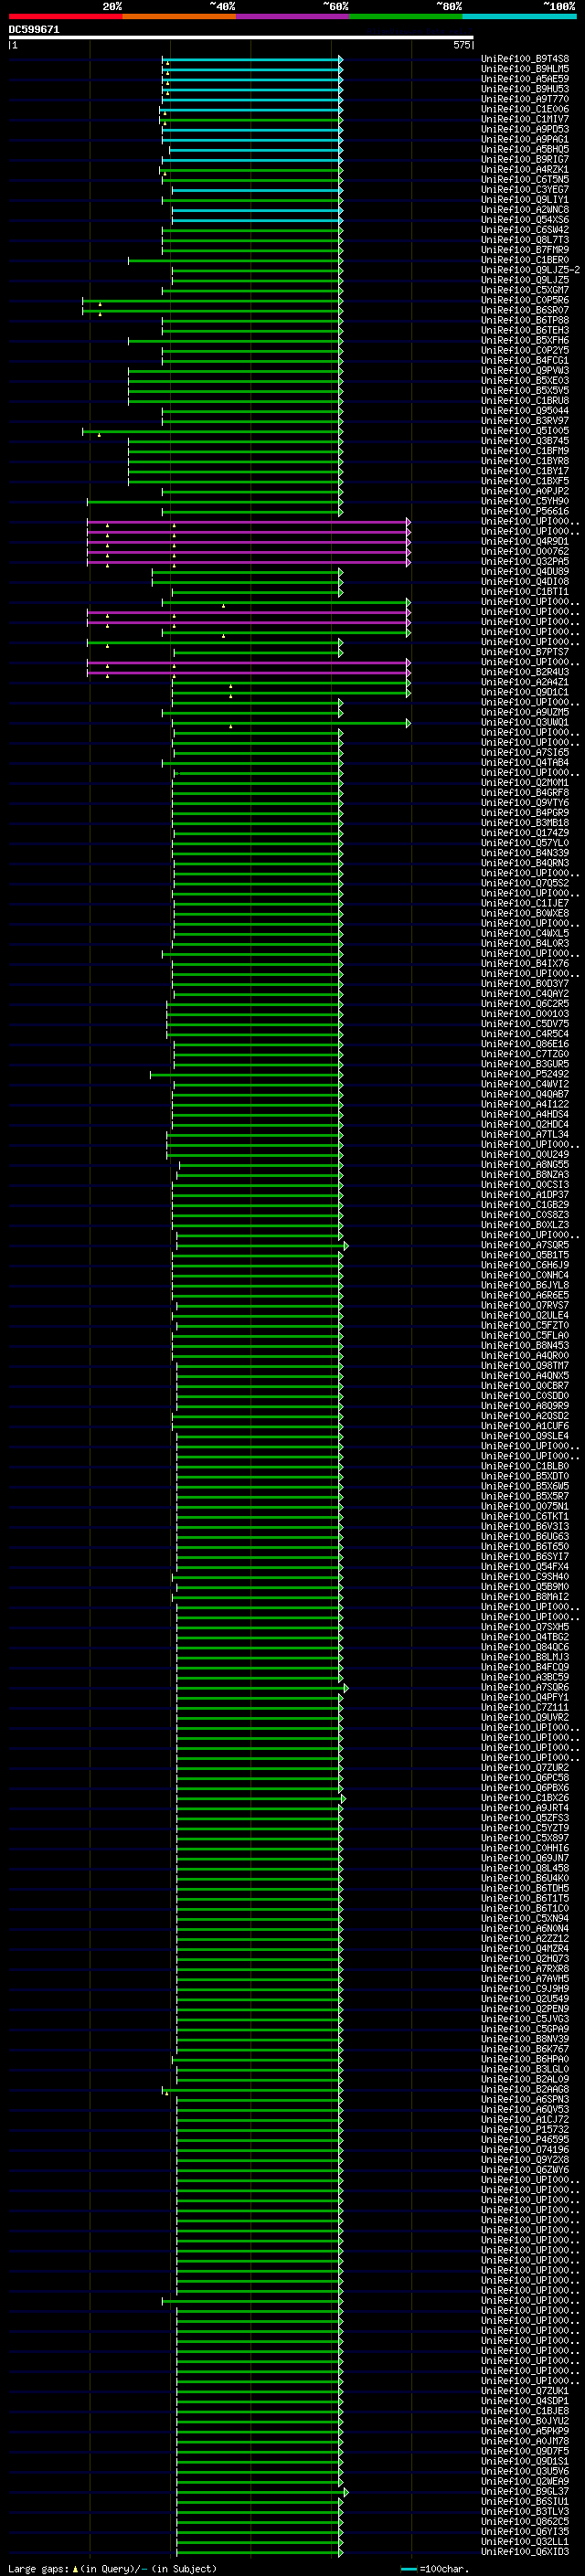Select hit label UniRef100_B4IX76
Viewport: 585px width, 2576px height.
tap(525, 963)
